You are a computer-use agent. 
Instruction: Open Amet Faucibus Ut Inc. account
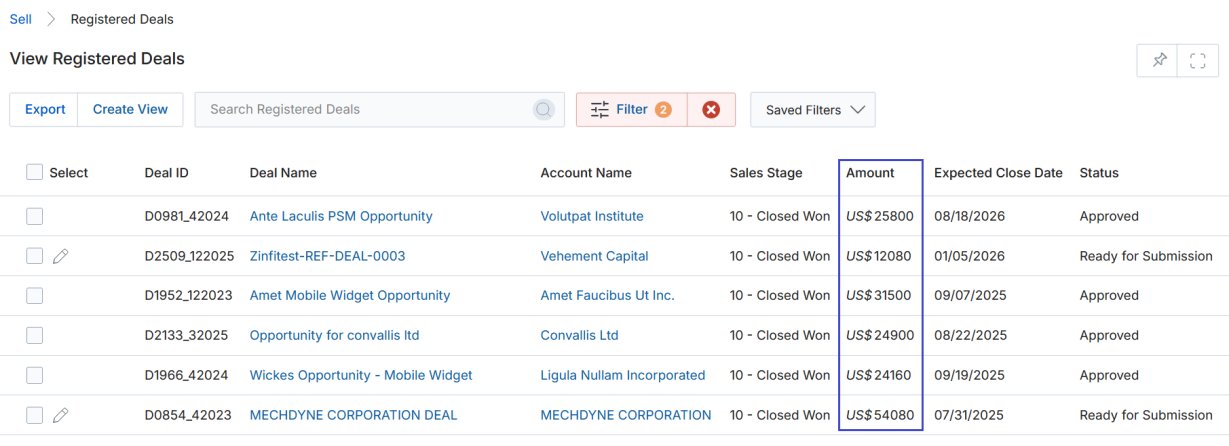[x=607, y=295]
